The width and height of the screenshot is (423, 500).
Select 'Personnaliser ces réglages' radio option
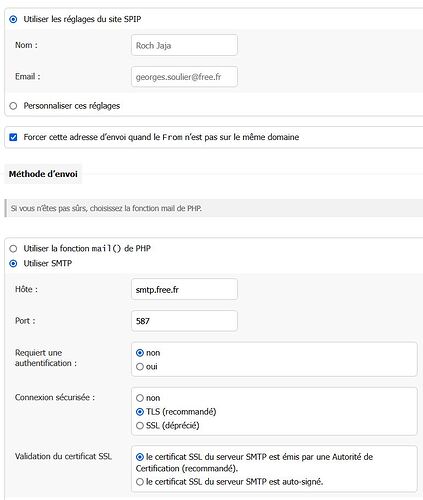(13, 106)
